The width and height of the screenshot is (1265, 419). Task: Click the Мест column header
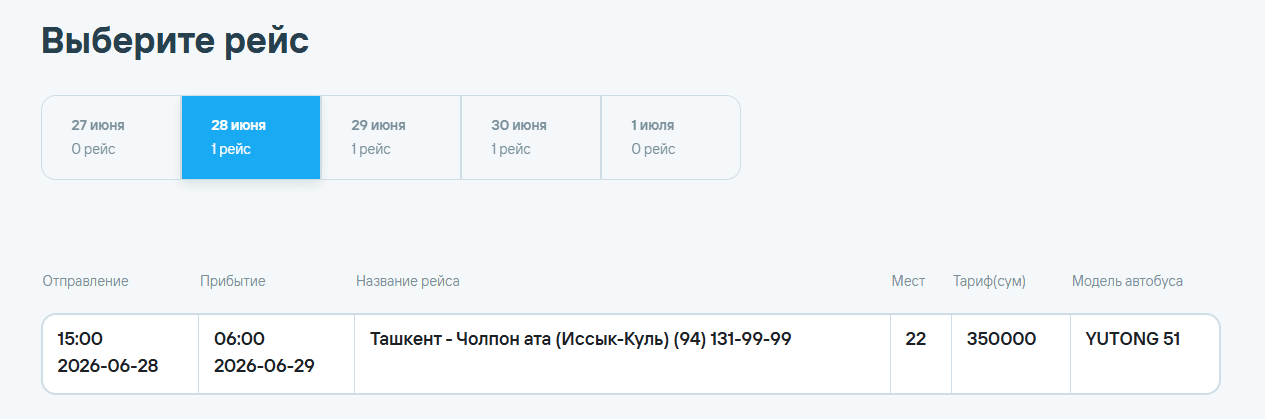click(909, 282)
